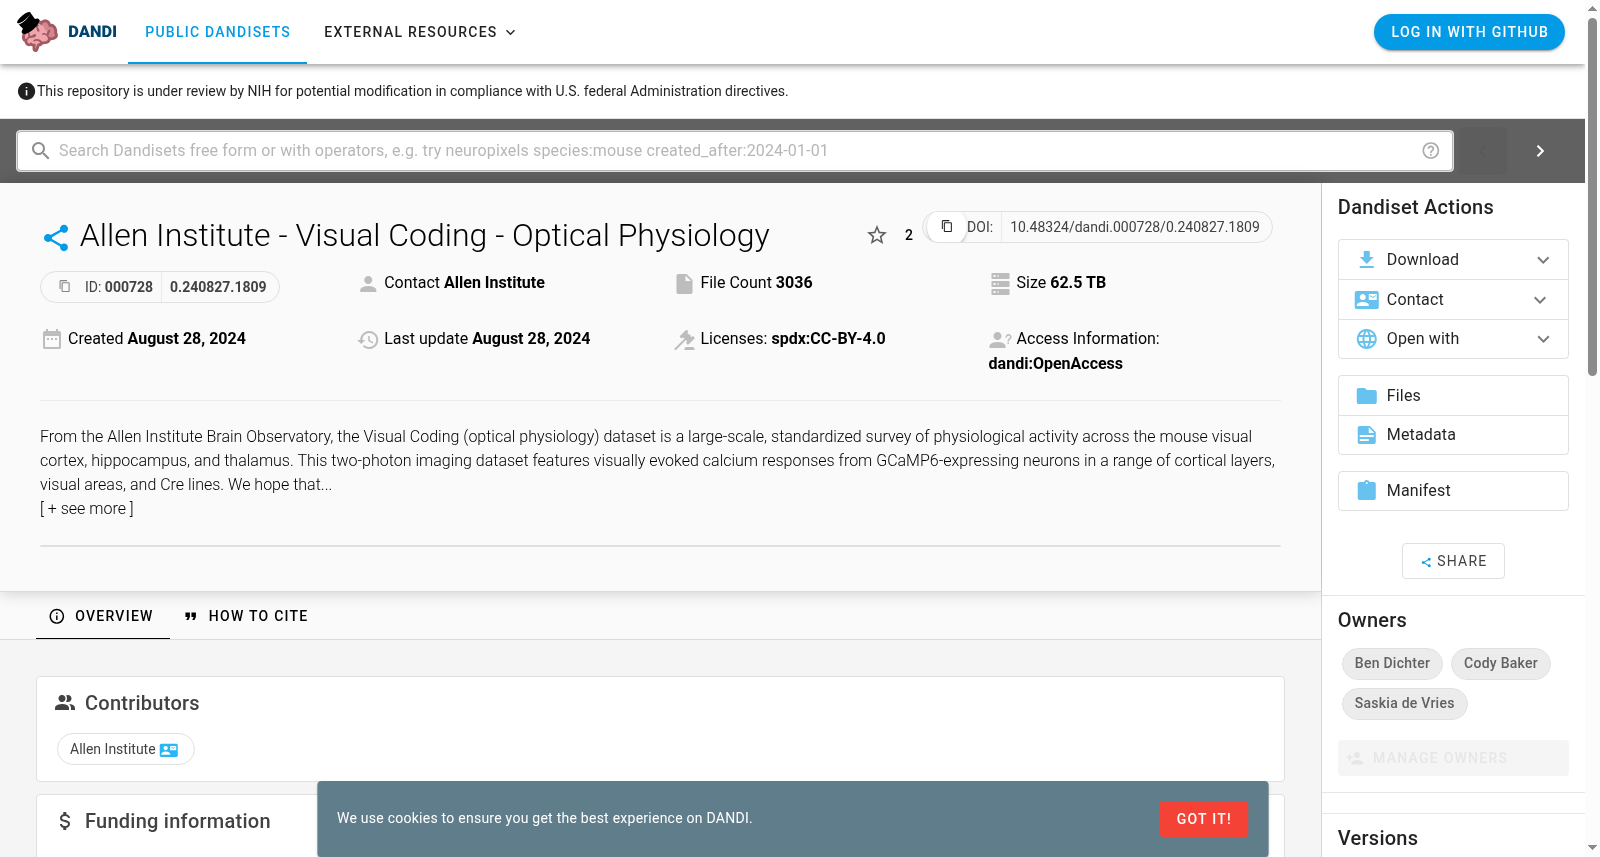
Task: Click the Allen Institute contributor chip
Action: tap(125, 749)
